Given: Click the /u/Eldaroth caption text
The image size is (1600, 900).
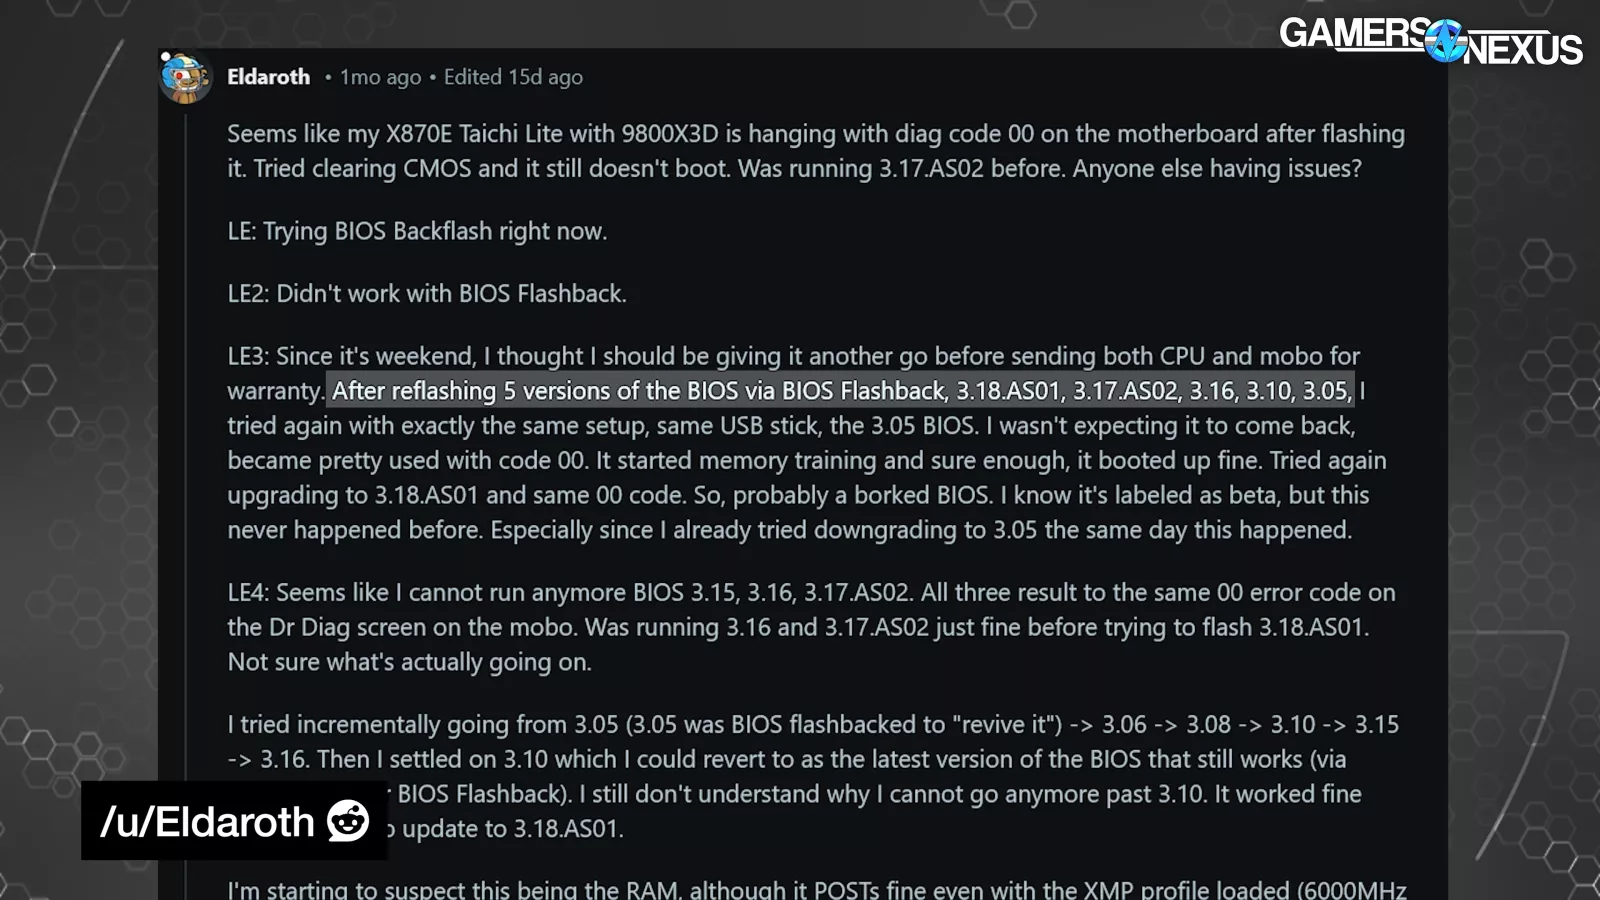Looking at the screenshot, I should [208, 822].
